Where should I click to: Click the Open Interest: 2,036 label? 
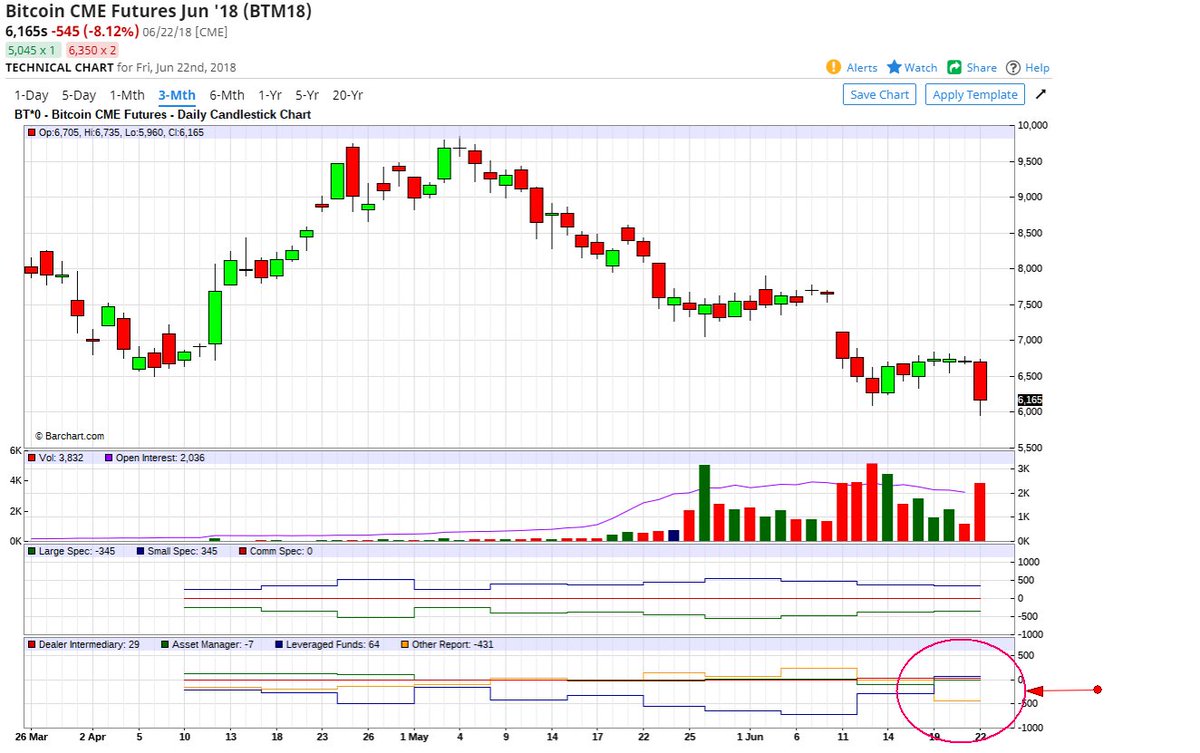161,458
